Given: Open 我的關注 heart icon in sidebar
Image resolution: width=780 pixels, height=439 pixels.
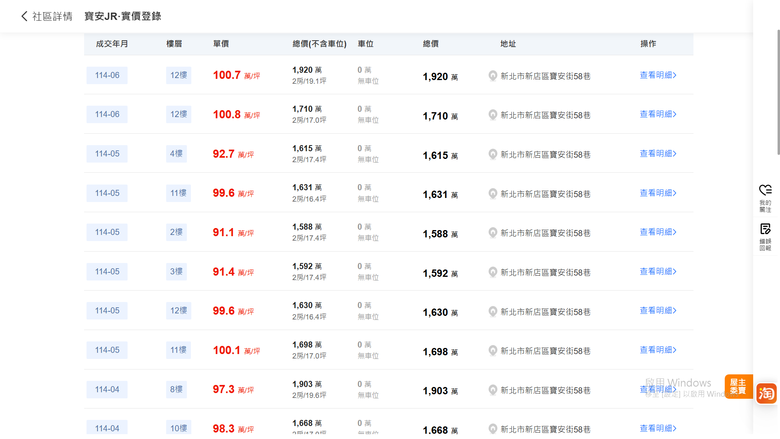Looking at the screenshot, I should point(765,198).
